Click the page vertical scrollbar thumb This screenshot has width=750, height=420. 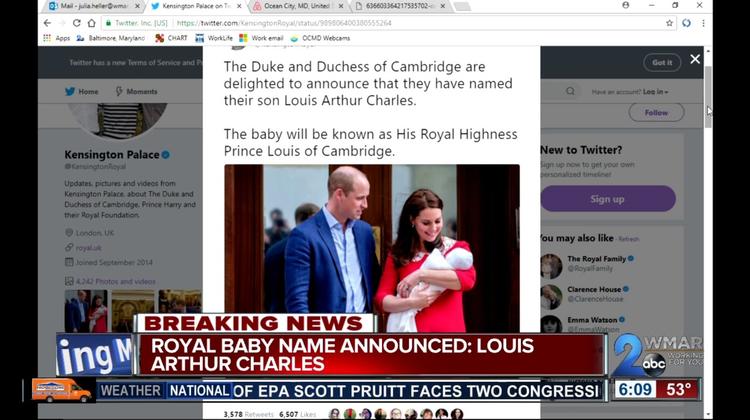(708, 96)
